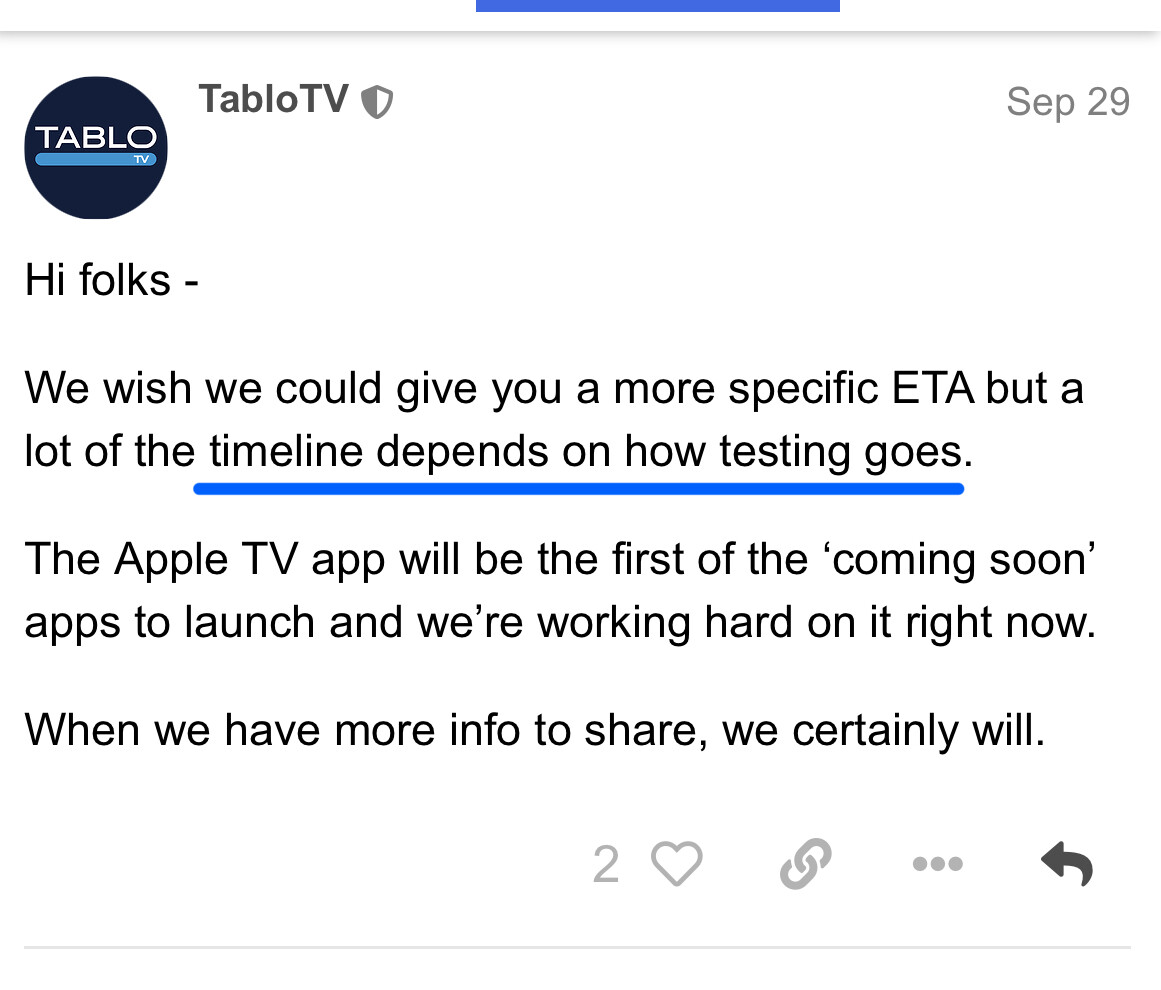Click the moderator shield beside TabloTV
This screenshot has height=990, width=1161.
pyautogui.click(x=377, y=102)
